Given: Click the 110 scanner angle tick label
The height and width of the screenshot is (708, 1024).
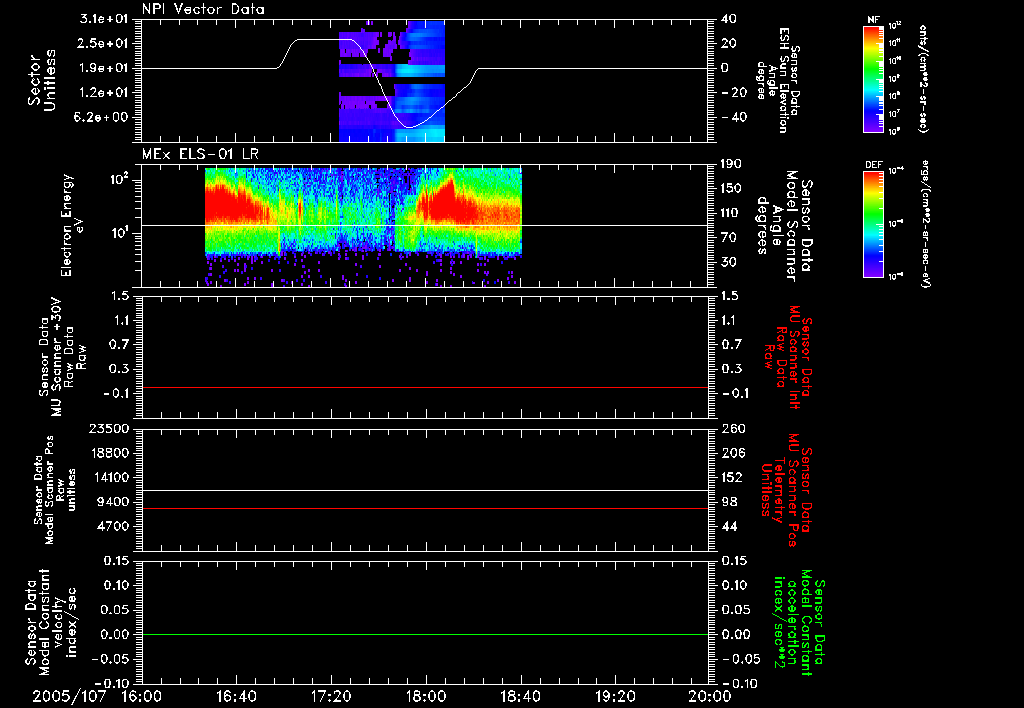Looking at the screenshot, I should click(x=732, y=213).
